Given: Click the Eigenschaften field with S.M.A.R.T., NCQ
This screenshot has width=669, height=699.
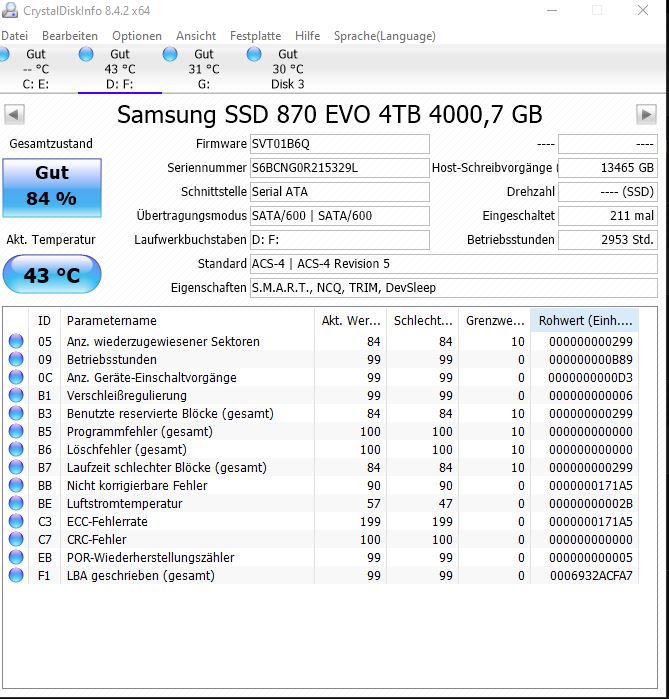Looking at the screenshot, I should click(x=454, y=288).
